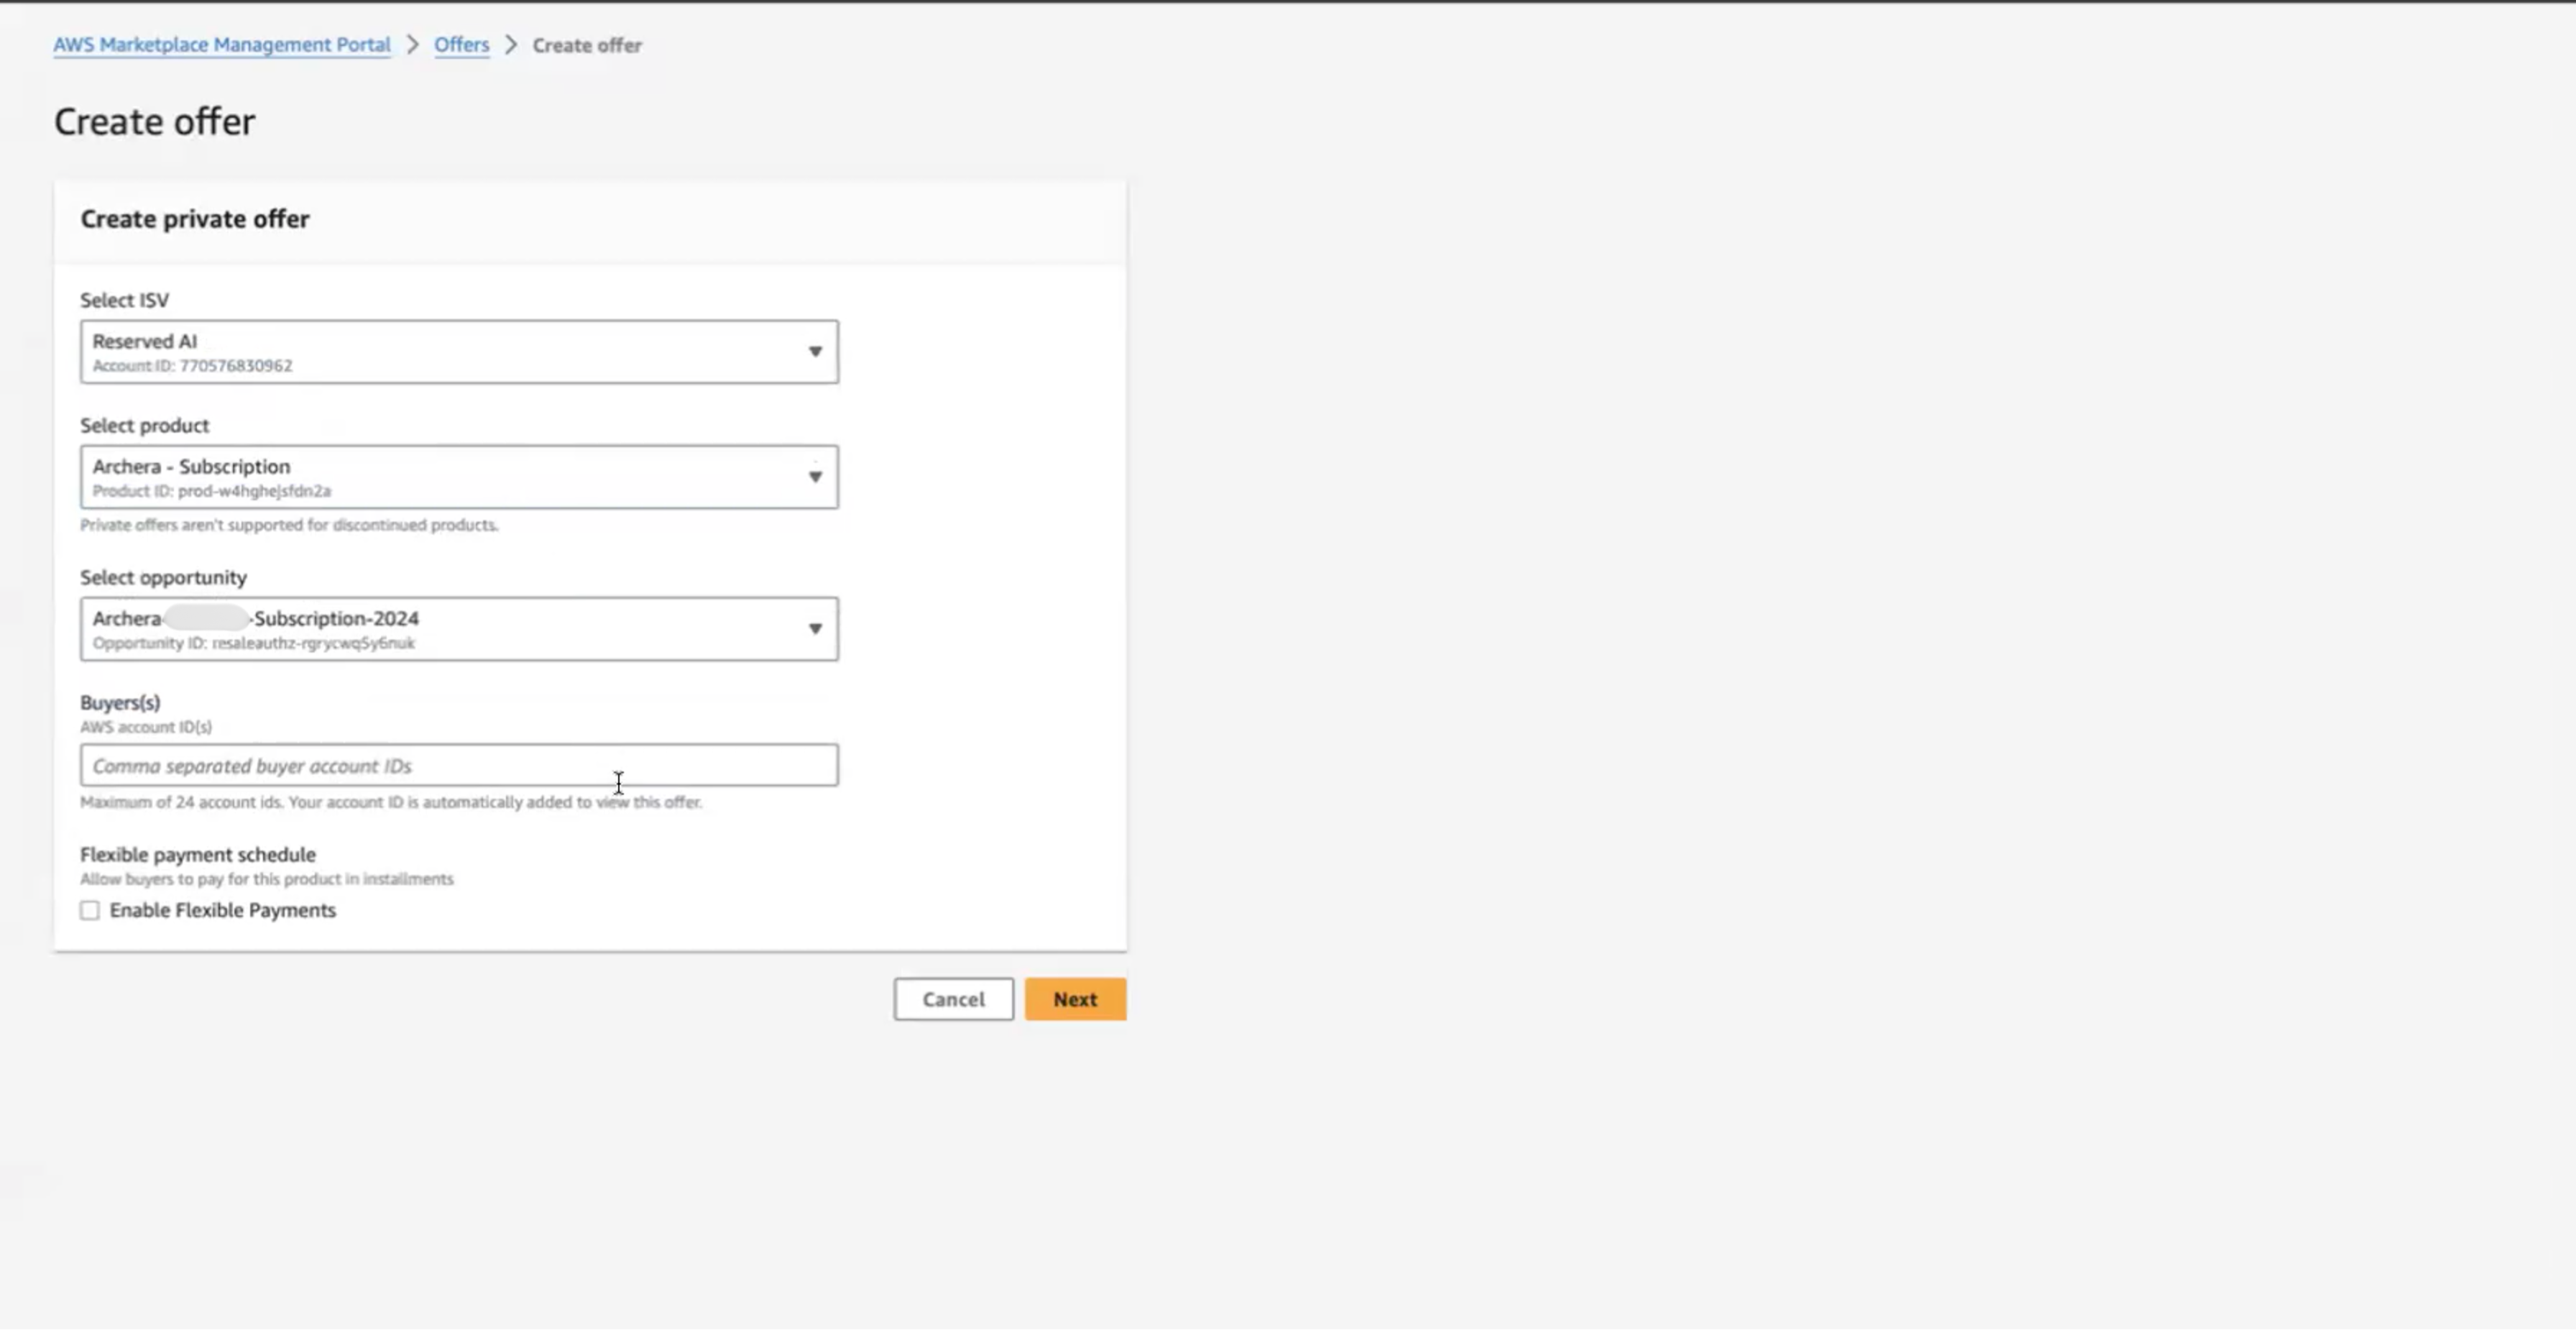Cancel the private offer creation
2576x1330 pixels.
pyautogui.click(x=953, y=999)
